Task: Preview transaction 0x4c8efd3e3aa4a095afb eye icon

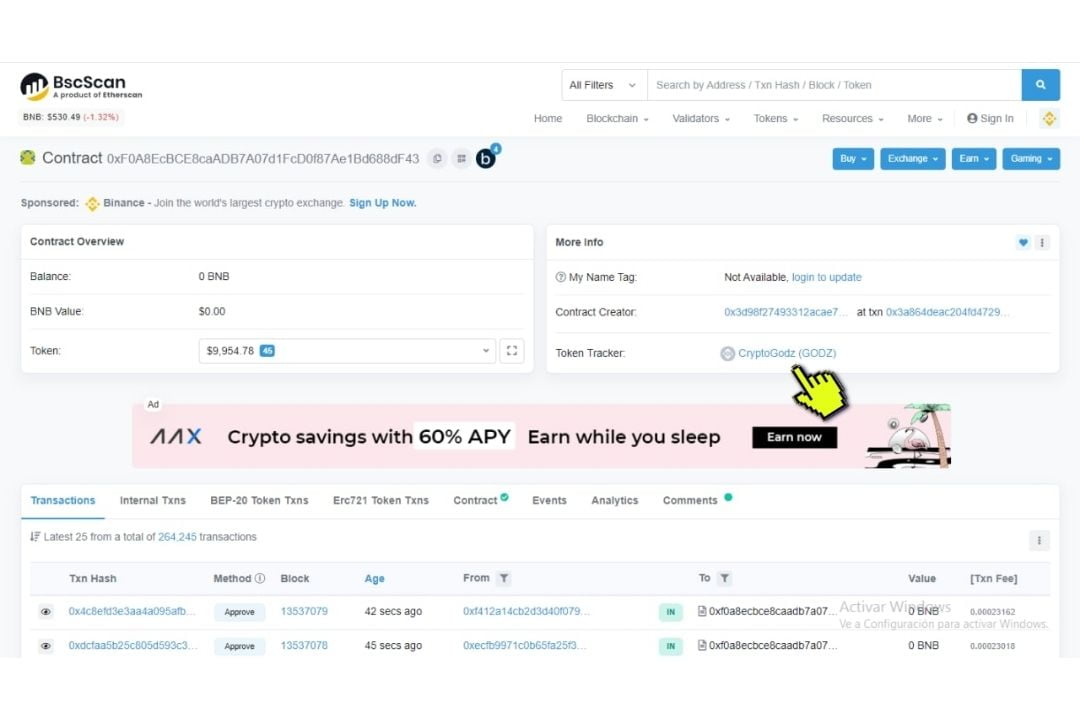Action: pos(45,612)
